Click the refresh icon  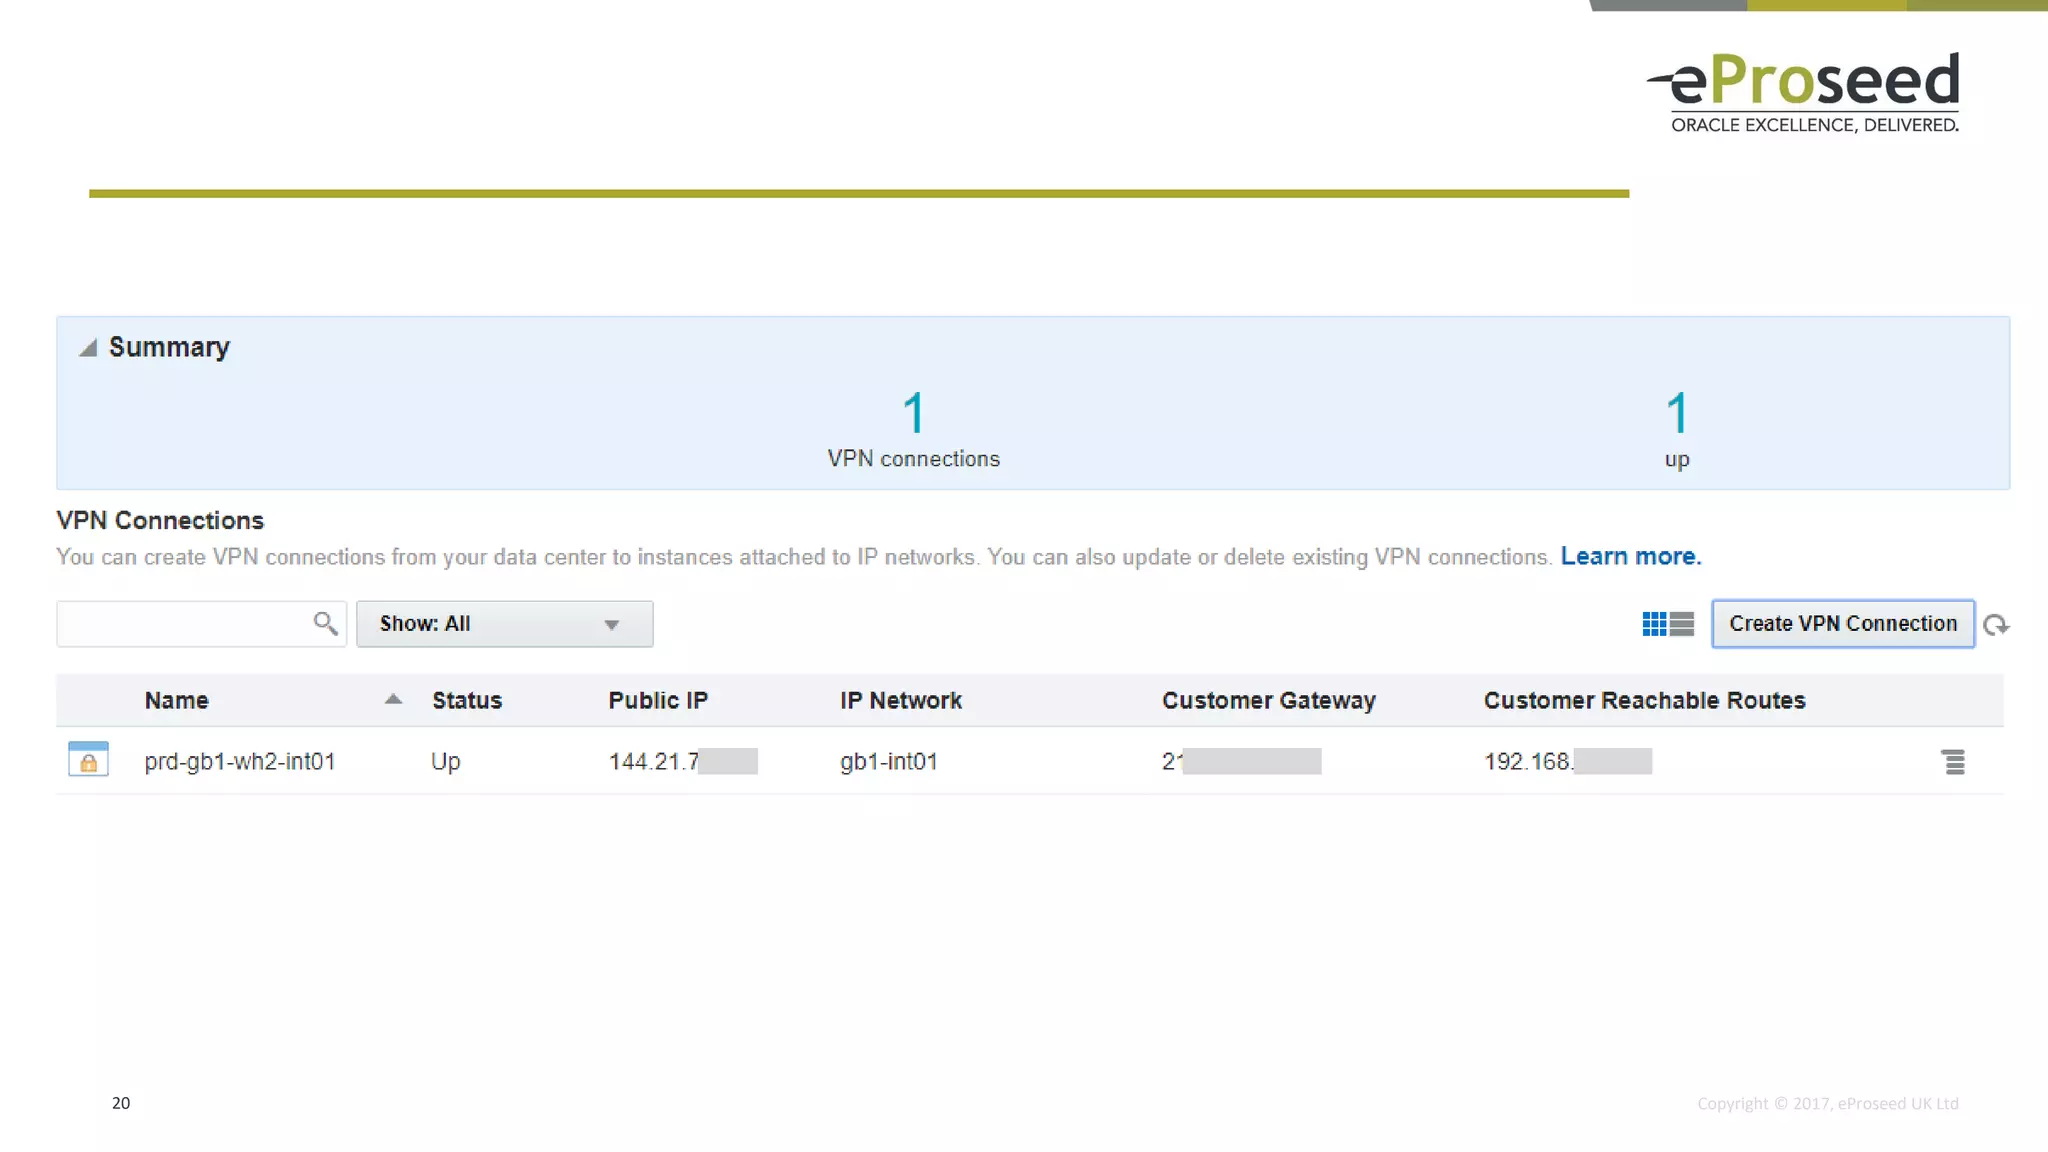pos(1996,625)
